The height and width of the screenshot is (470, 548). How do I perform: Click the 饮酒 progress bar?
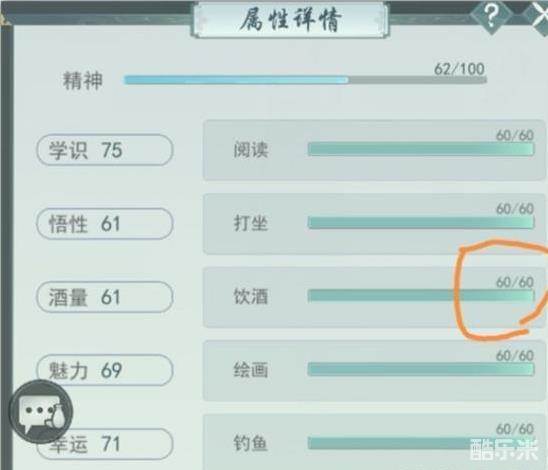421,296
